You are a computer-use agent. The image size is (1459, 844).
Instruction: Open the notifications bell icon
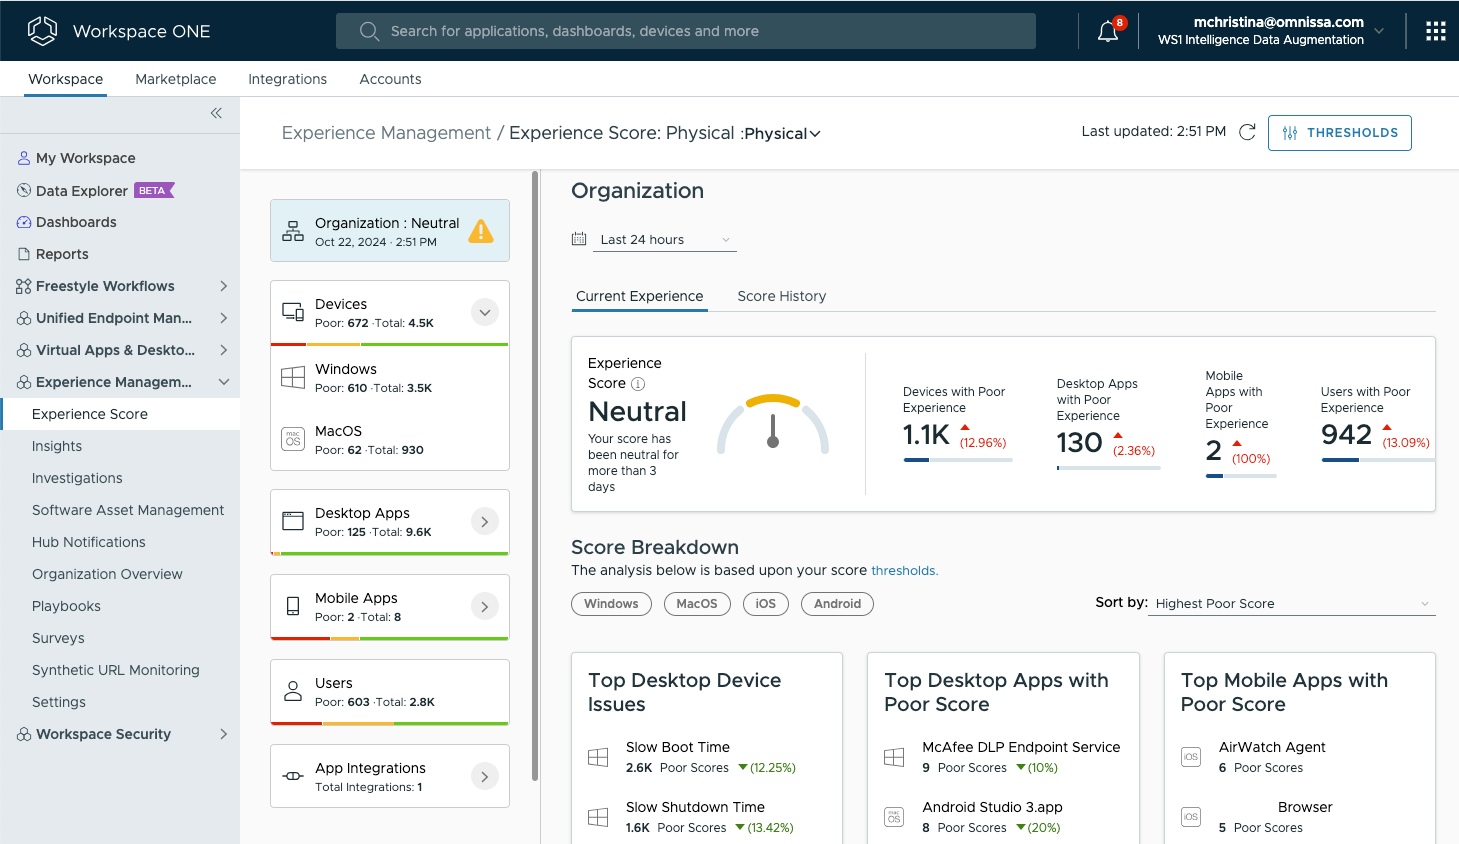tap(1107, 32)
